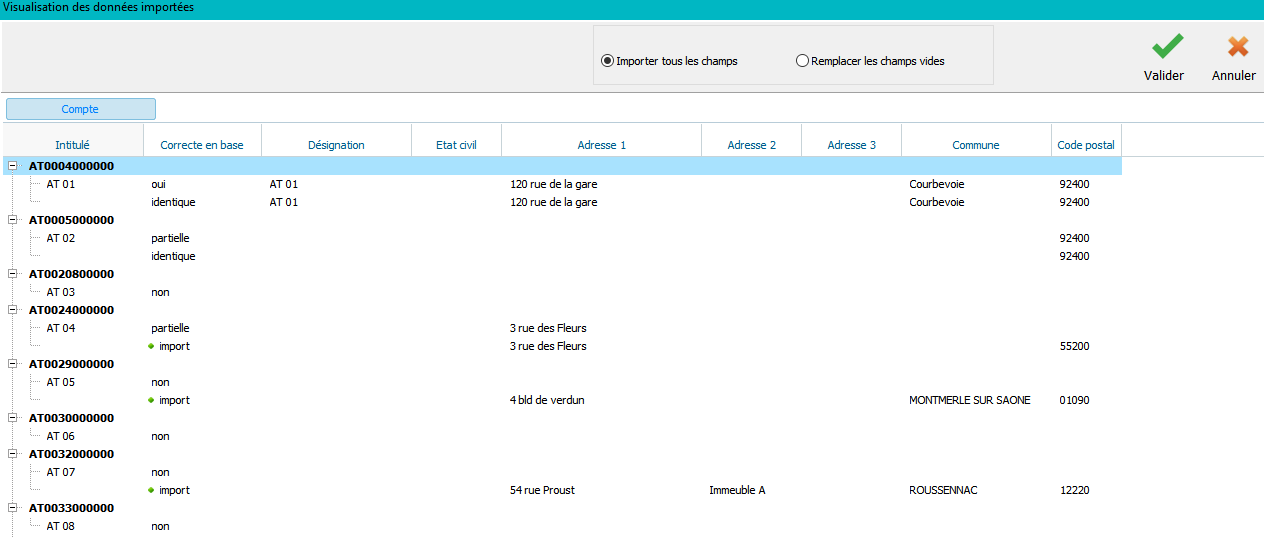Viewport: 1264px width, 538px height.
Task: Collapse the AT0004000000 account node
Action: pos(13,166)
